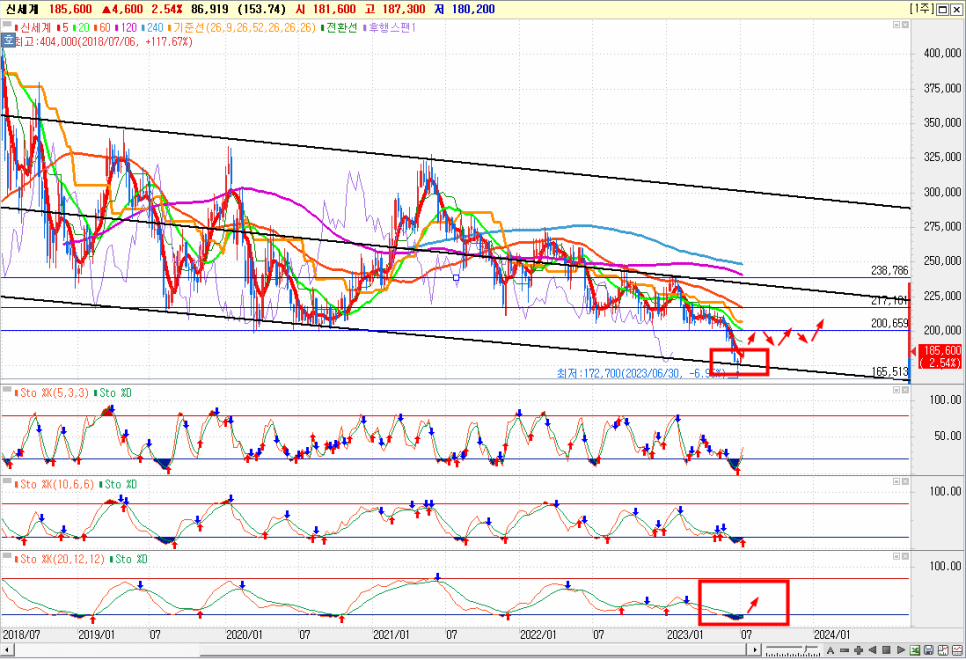Click the blue '호' badge at chart's left edge

[8, 40]
